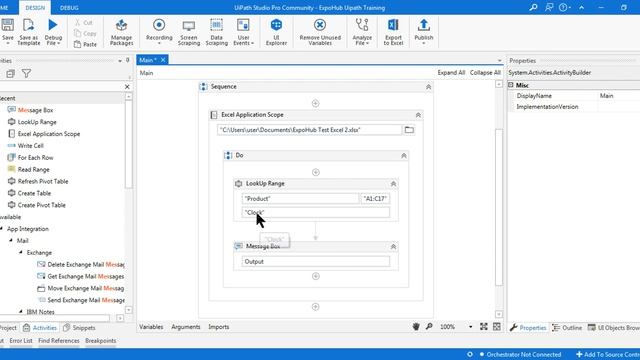Switch to the DEBUG tab
Image resolution: width=640 pixels, height=360 pixels.
69,8
